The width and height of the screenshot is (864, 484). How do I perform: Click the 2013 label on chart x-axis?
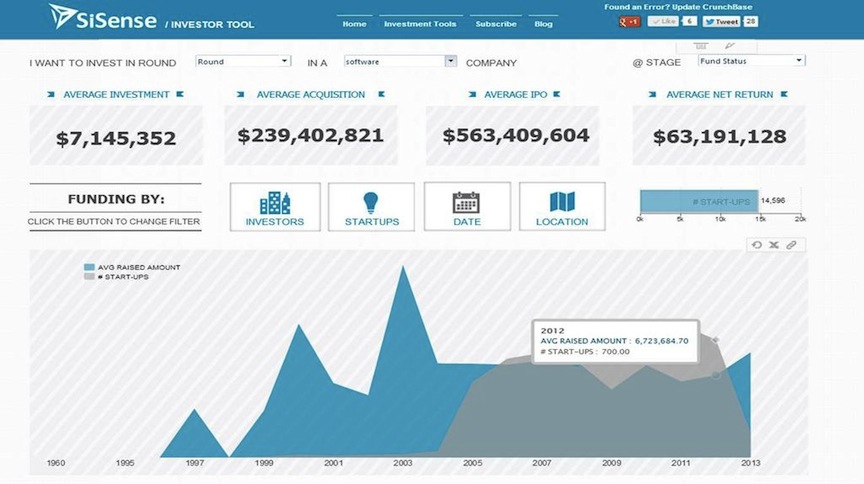coord(750,463)
